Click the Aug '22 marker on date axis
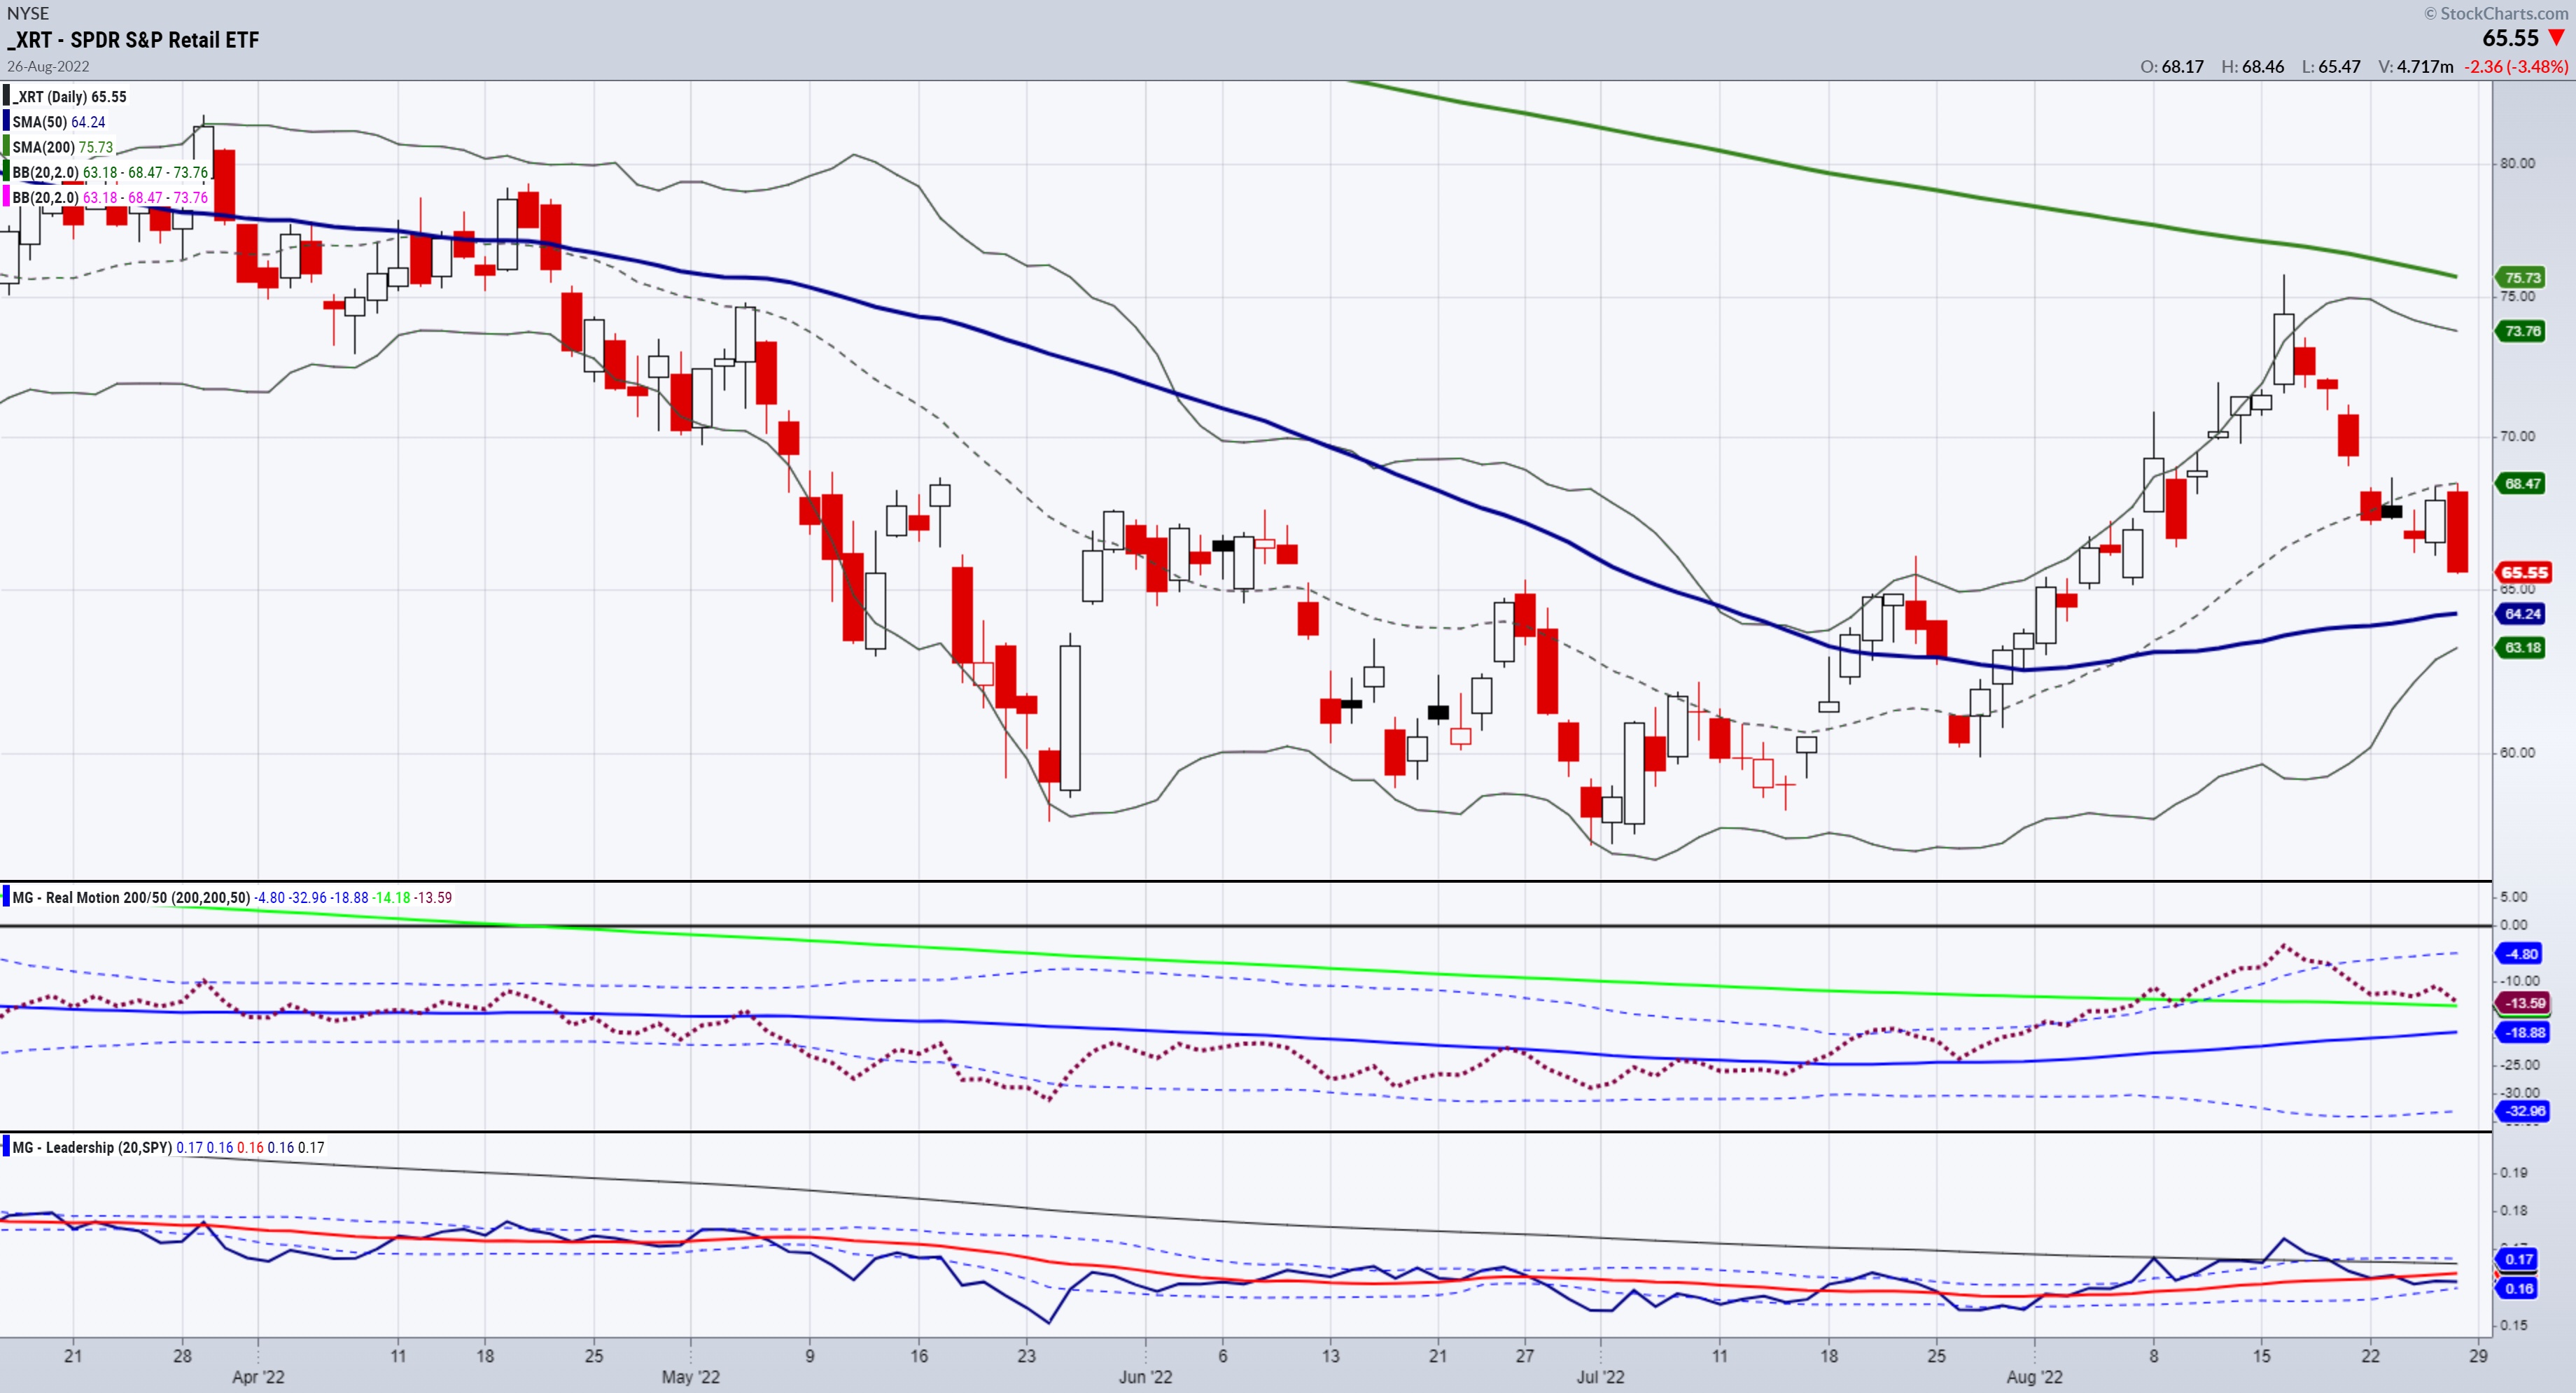Viewport: 2576px width, 1393px height. point(2034,1377)
